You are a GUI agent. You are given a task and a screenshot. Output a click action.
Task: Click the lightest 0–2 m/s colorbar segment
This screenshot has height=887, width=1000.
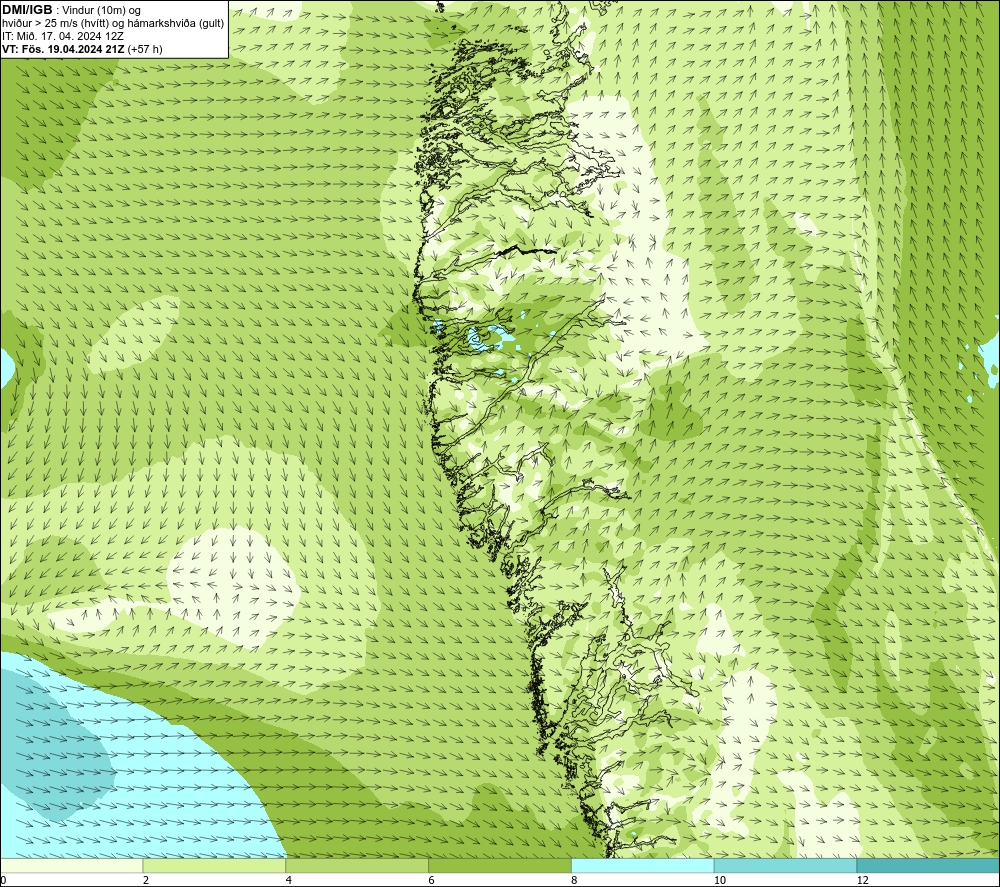pos(71,865)
